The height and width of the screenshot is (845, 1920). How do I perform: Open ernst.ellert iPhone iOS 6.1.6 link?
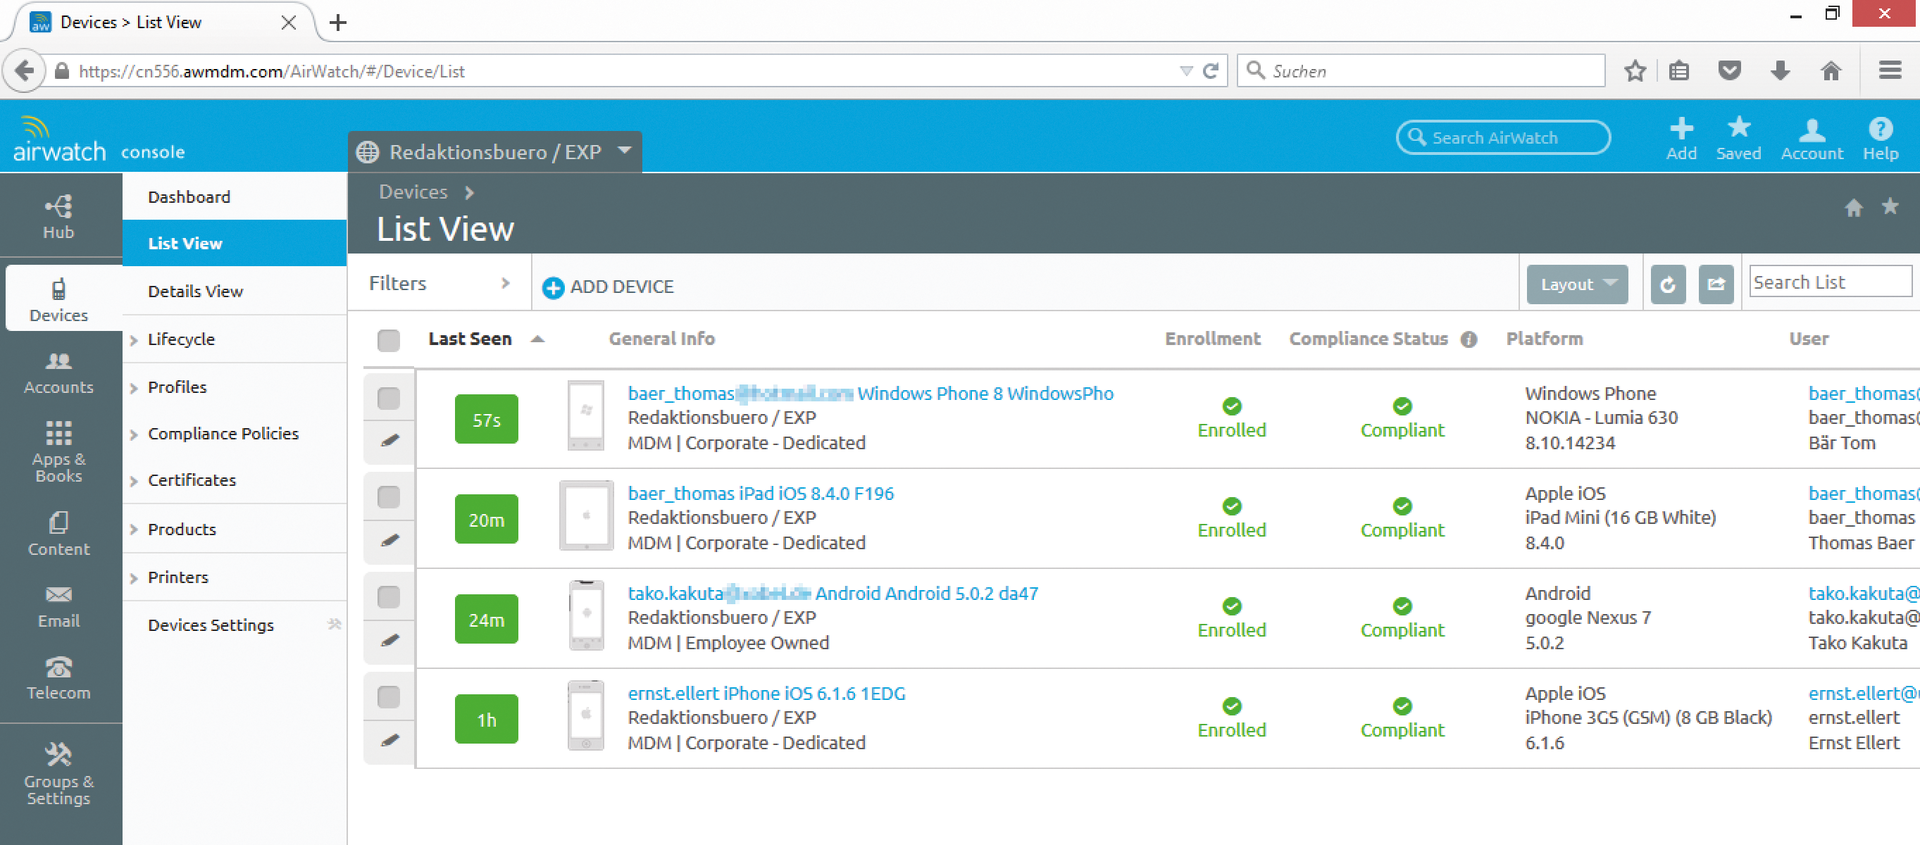point(766,693)
